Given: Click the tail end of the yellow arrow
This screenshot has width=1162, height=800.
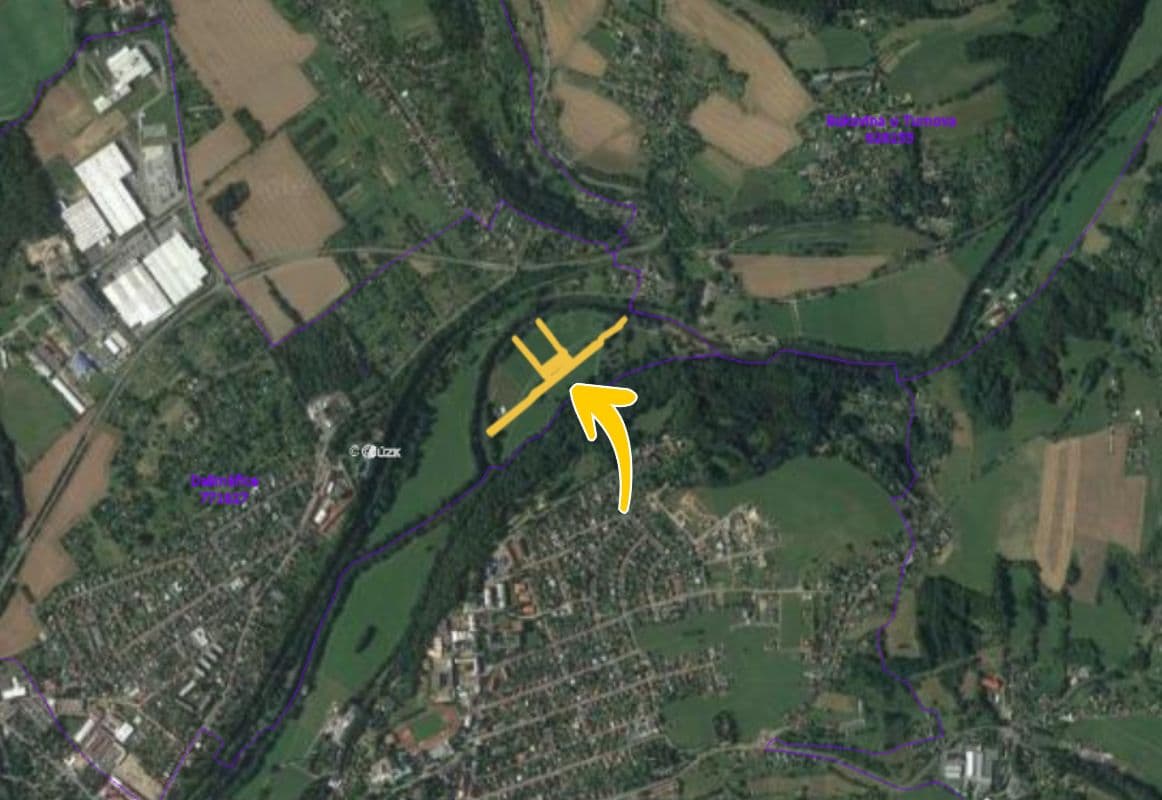Looking at the screenshot, I should click(624, 508).
